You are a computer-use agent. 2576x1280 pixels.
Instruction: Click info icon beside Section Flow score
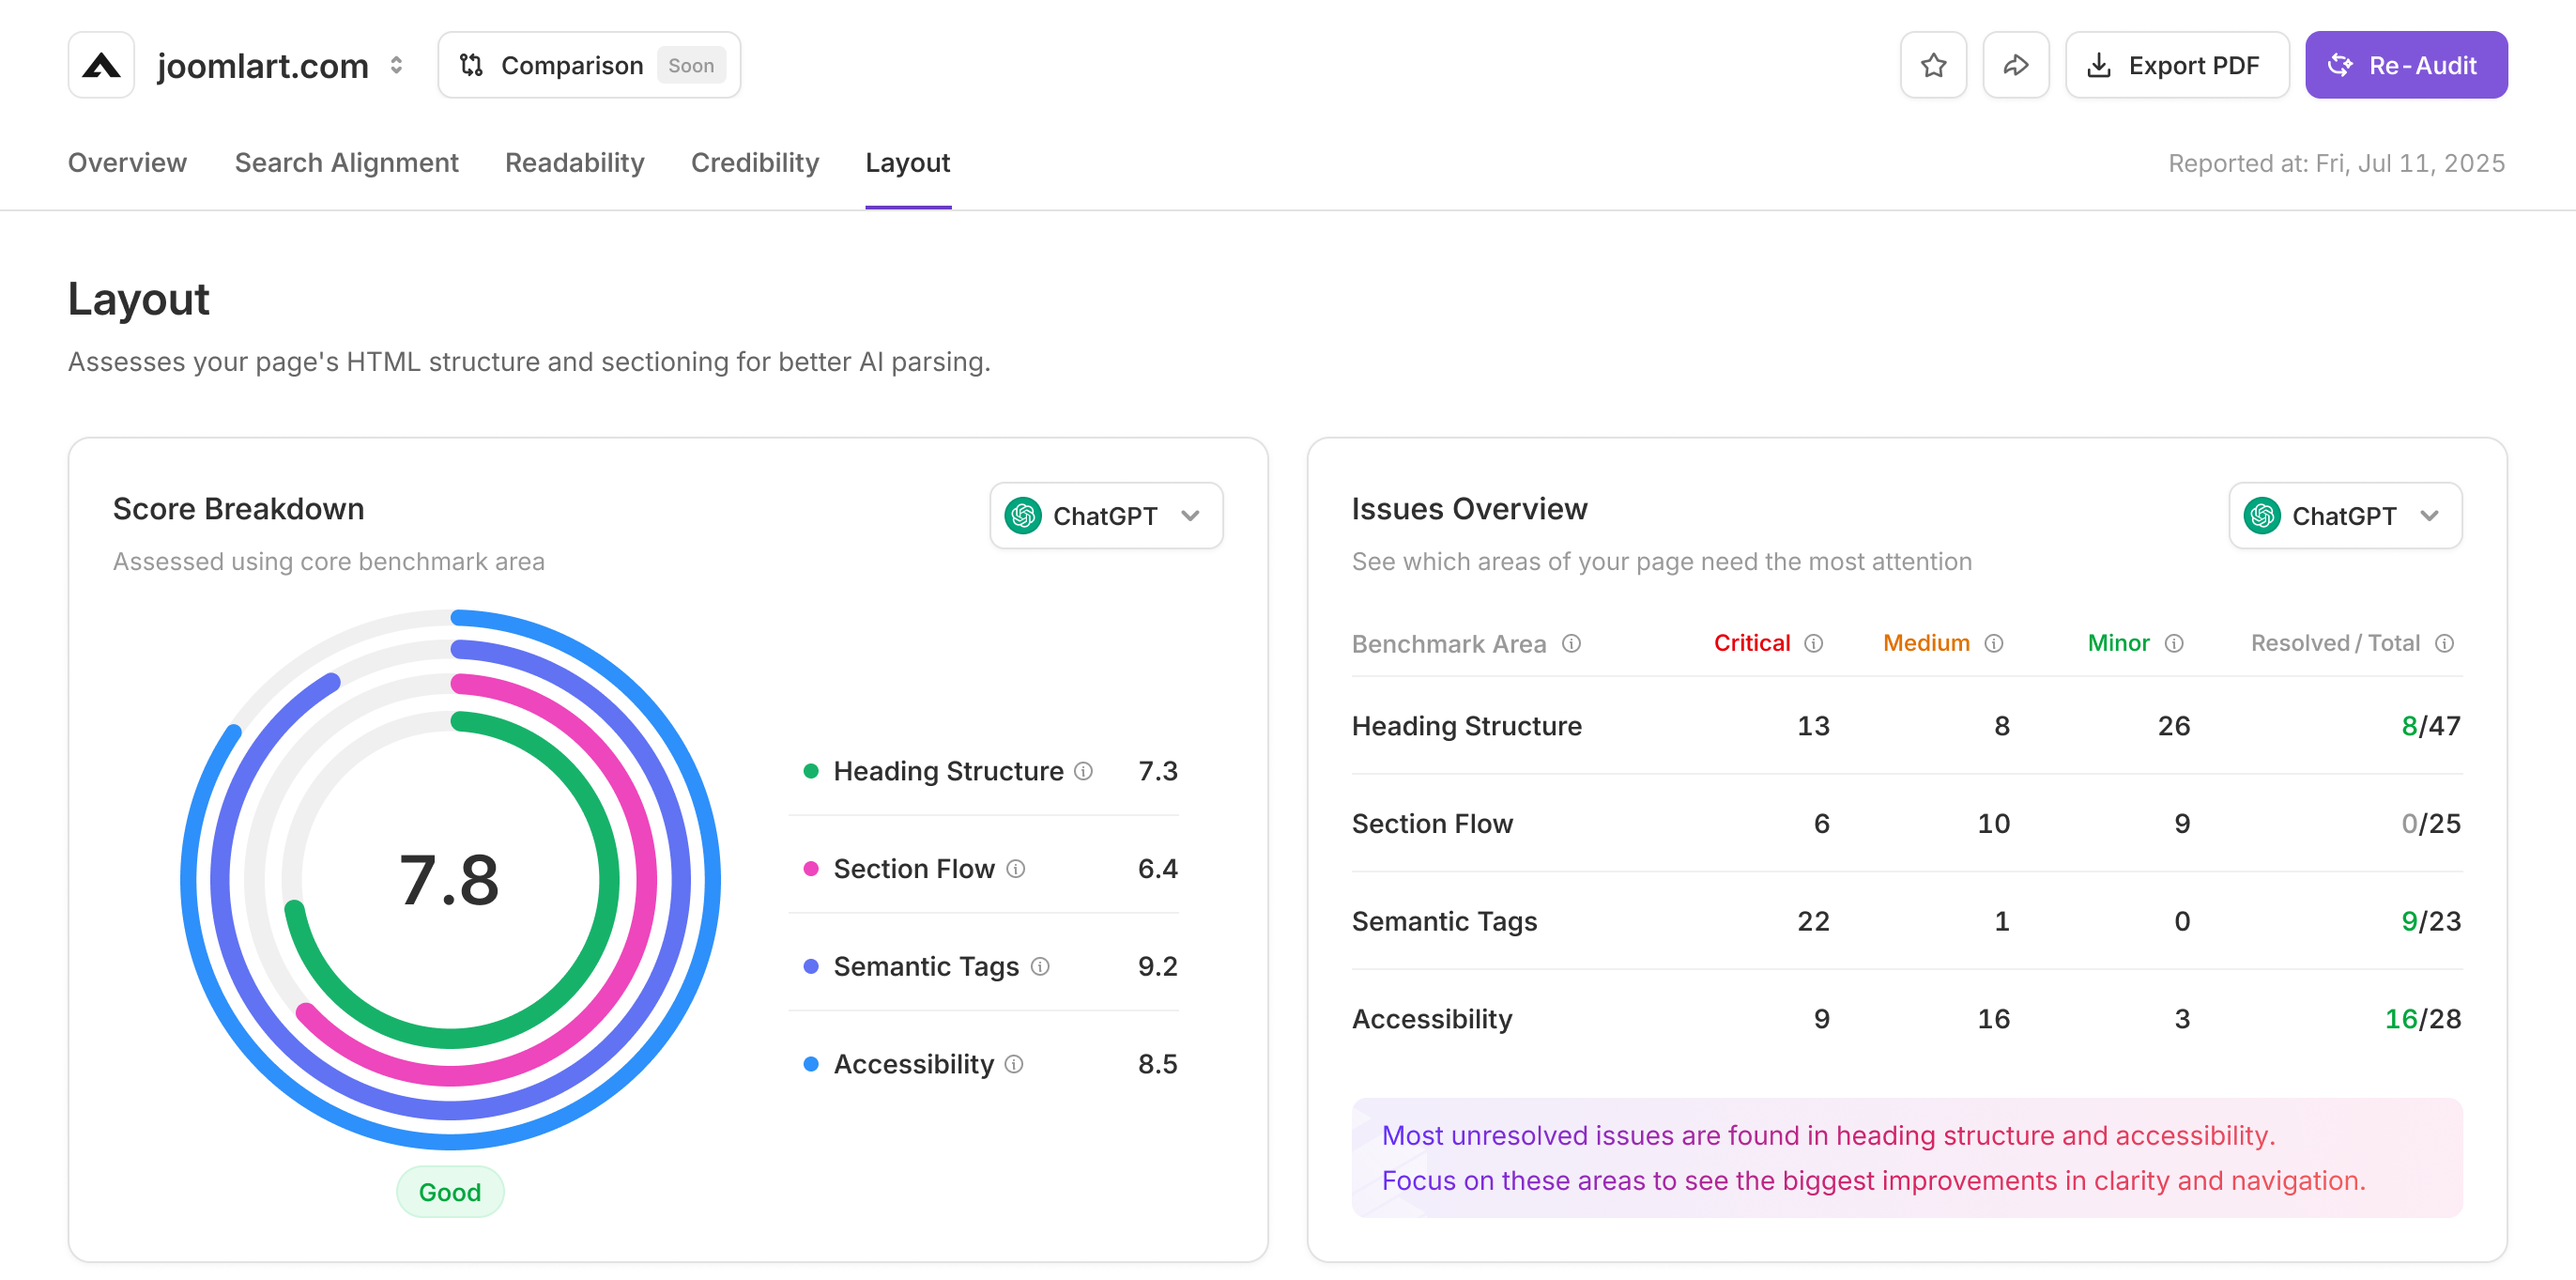pos(1015,869)
